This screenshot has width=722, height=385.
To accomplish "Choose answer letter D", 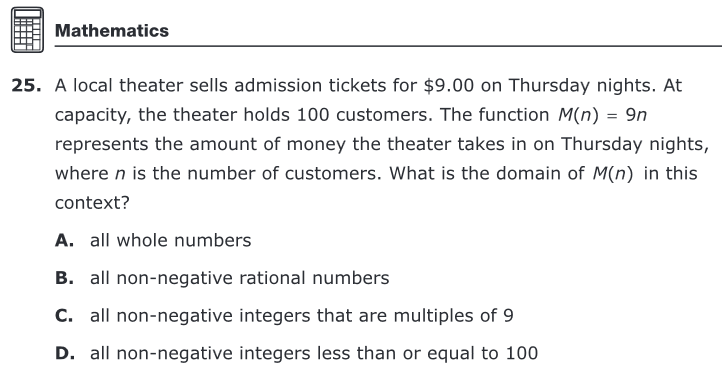I will pyautogui.click(x=64, y=354).
